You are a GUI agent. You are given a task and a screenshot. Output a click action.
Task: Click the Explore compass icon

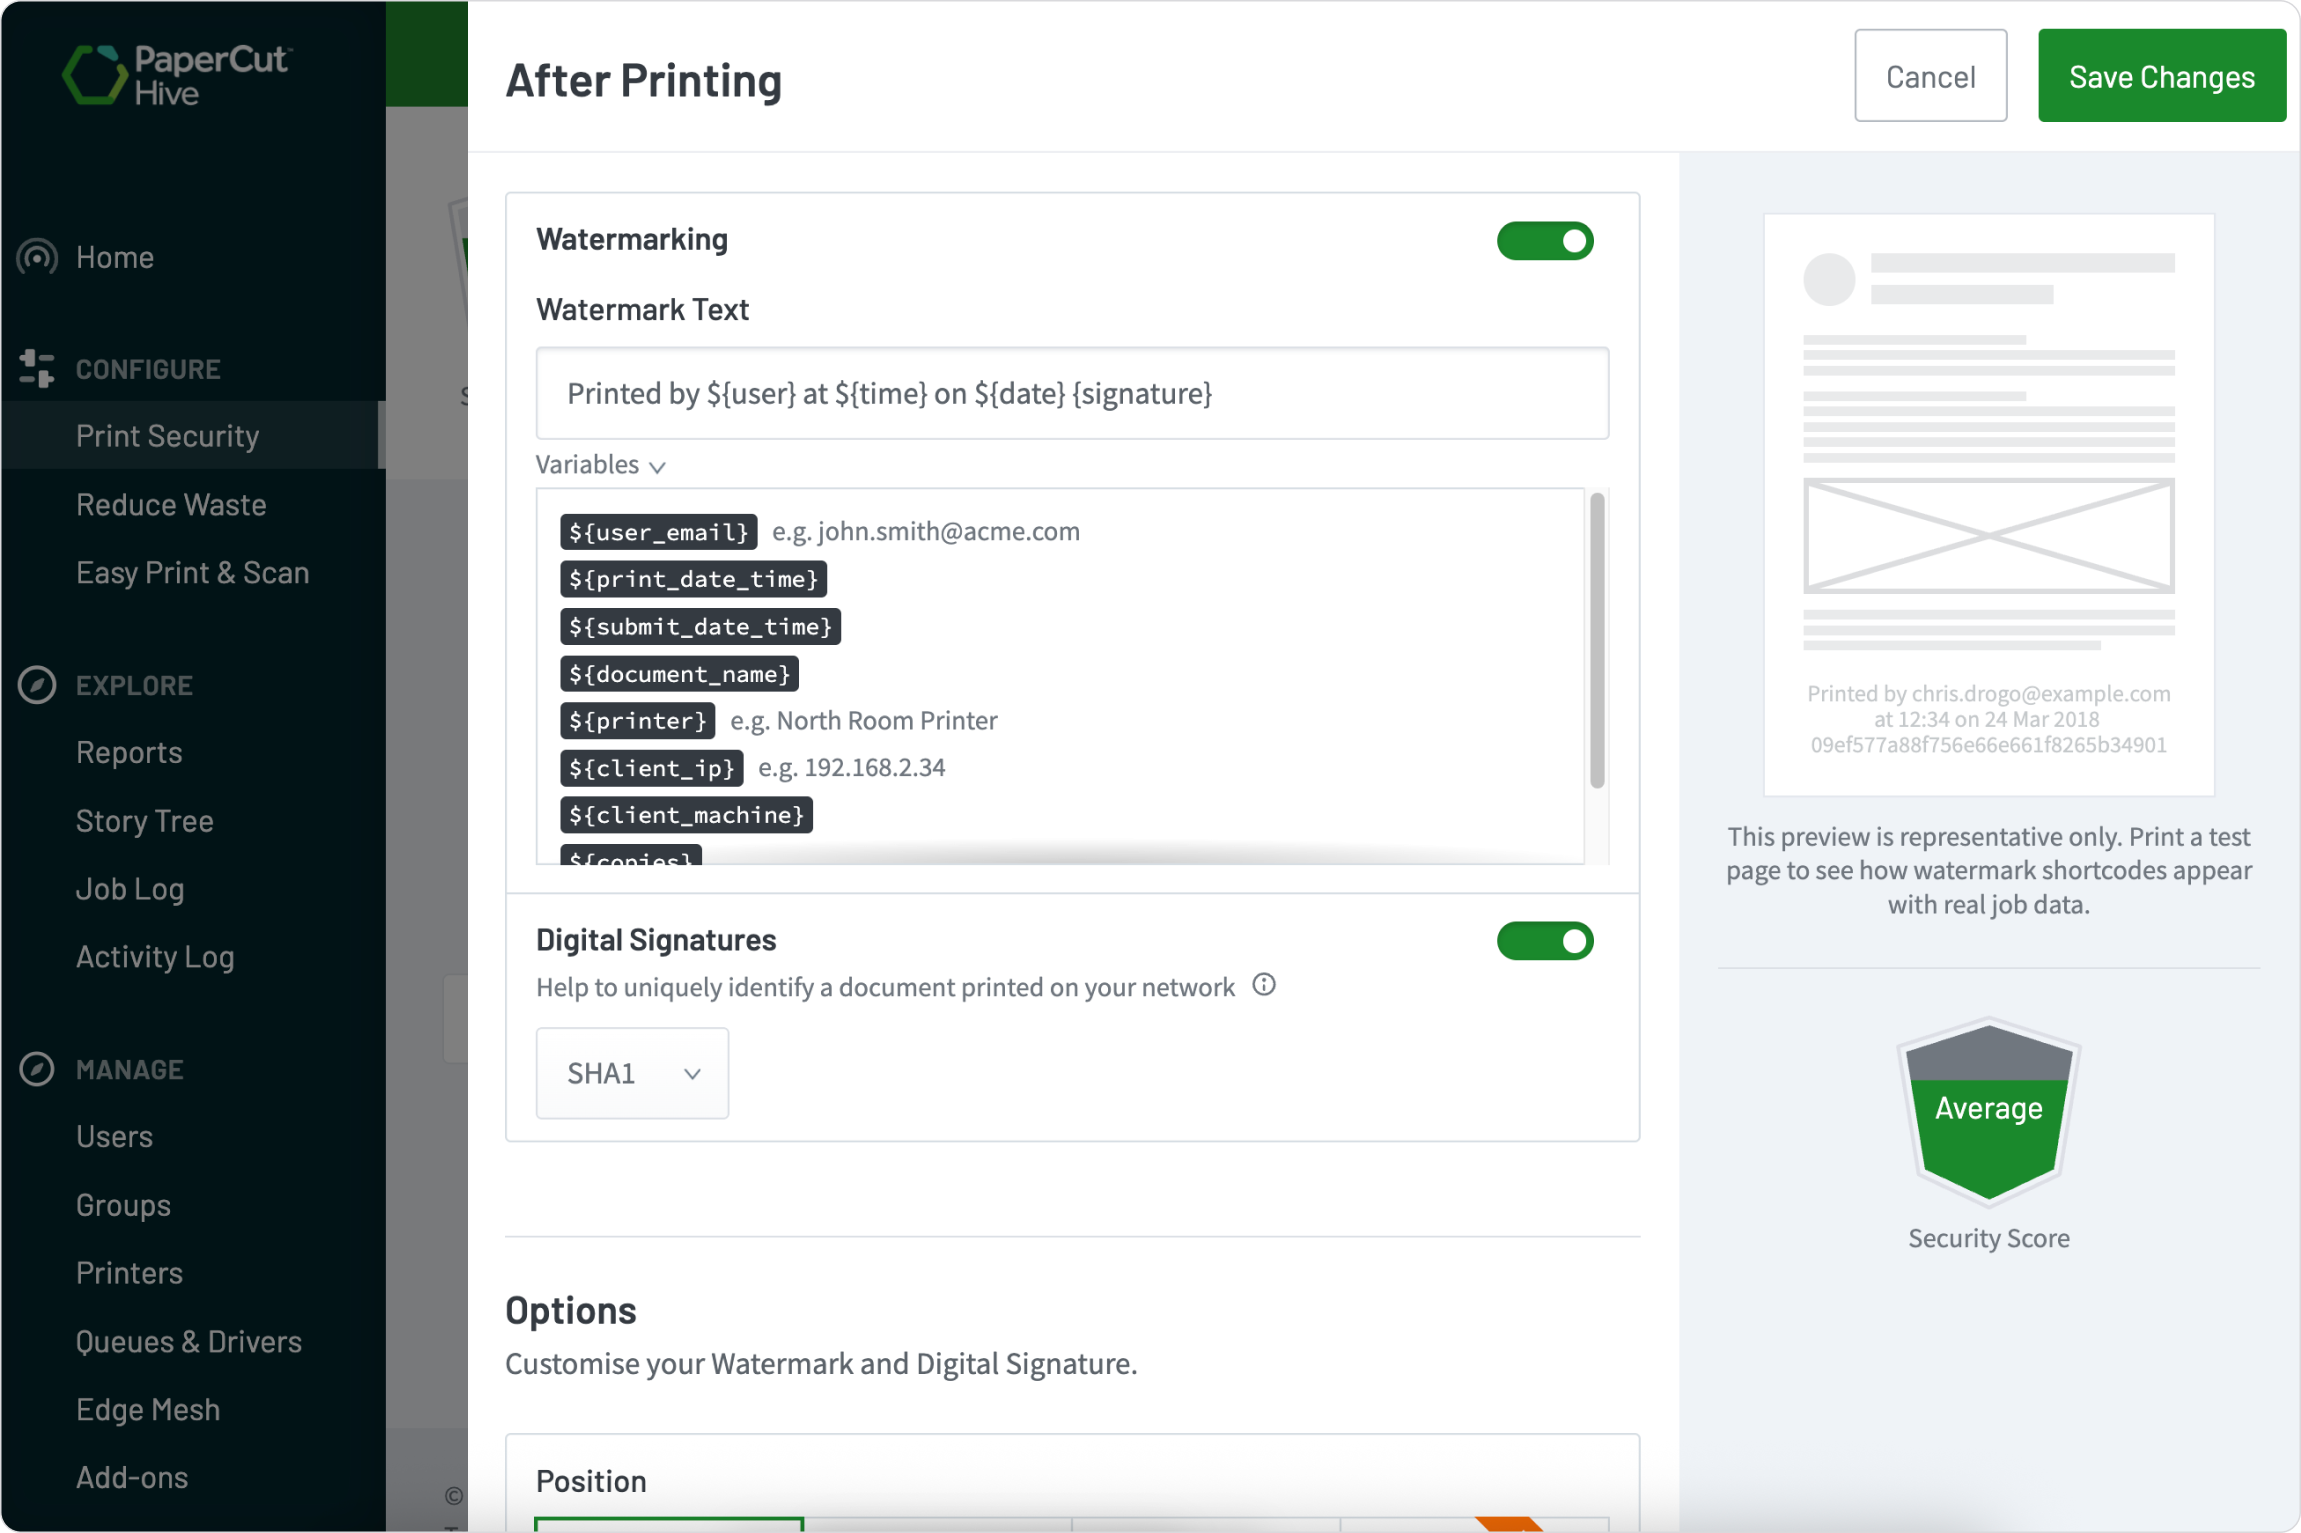tap(36, 684)
